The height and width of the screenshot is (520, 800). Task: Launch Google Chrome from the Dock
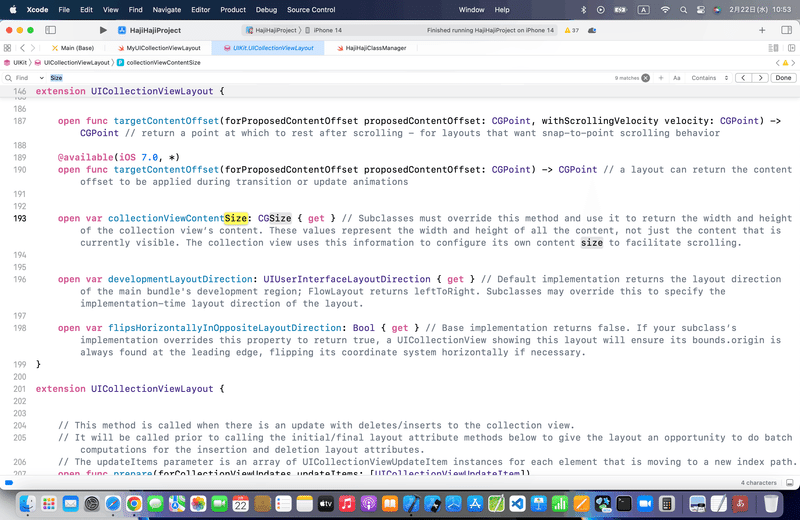tap(134, 504)
